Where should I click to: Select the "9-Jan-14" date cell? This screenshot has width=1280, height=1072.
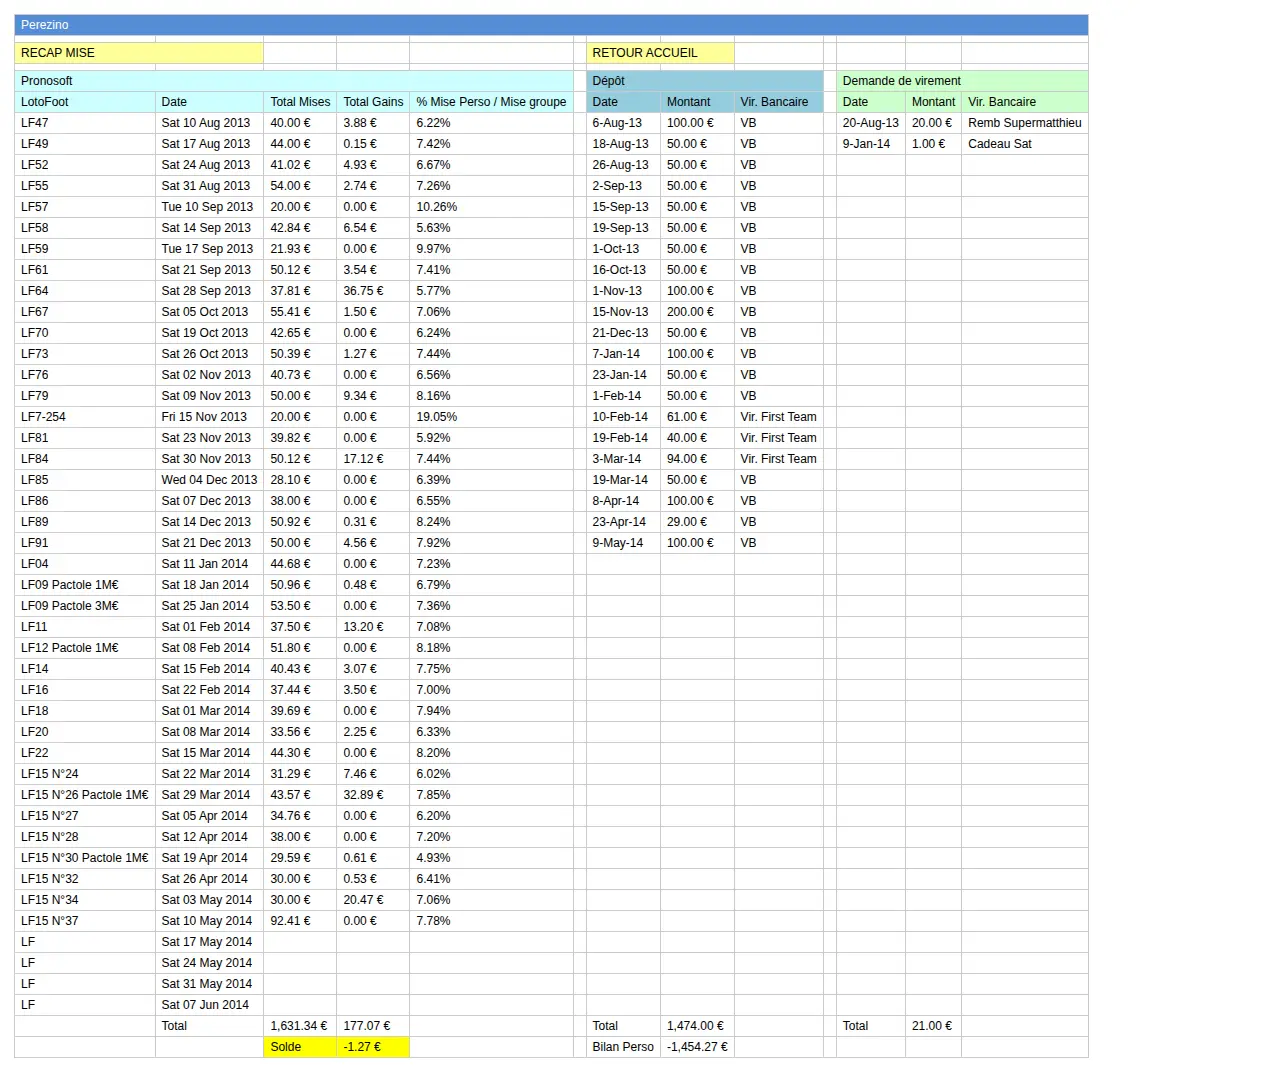[x=871, y=144]
